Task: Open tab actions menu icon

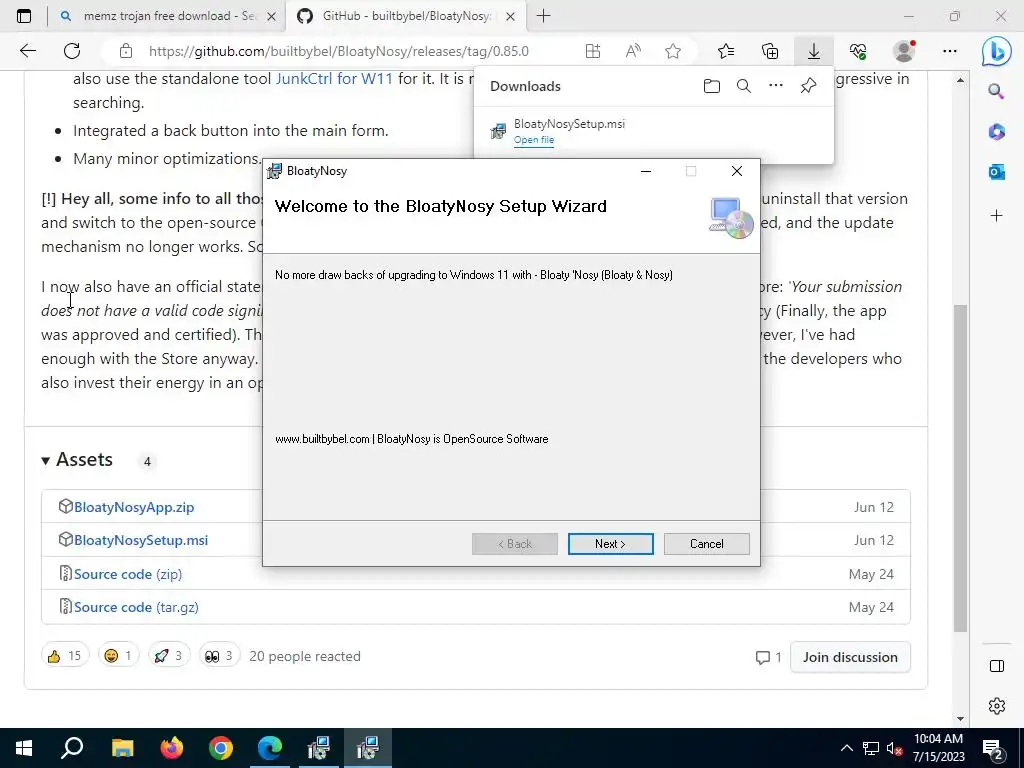Action: 24,16
